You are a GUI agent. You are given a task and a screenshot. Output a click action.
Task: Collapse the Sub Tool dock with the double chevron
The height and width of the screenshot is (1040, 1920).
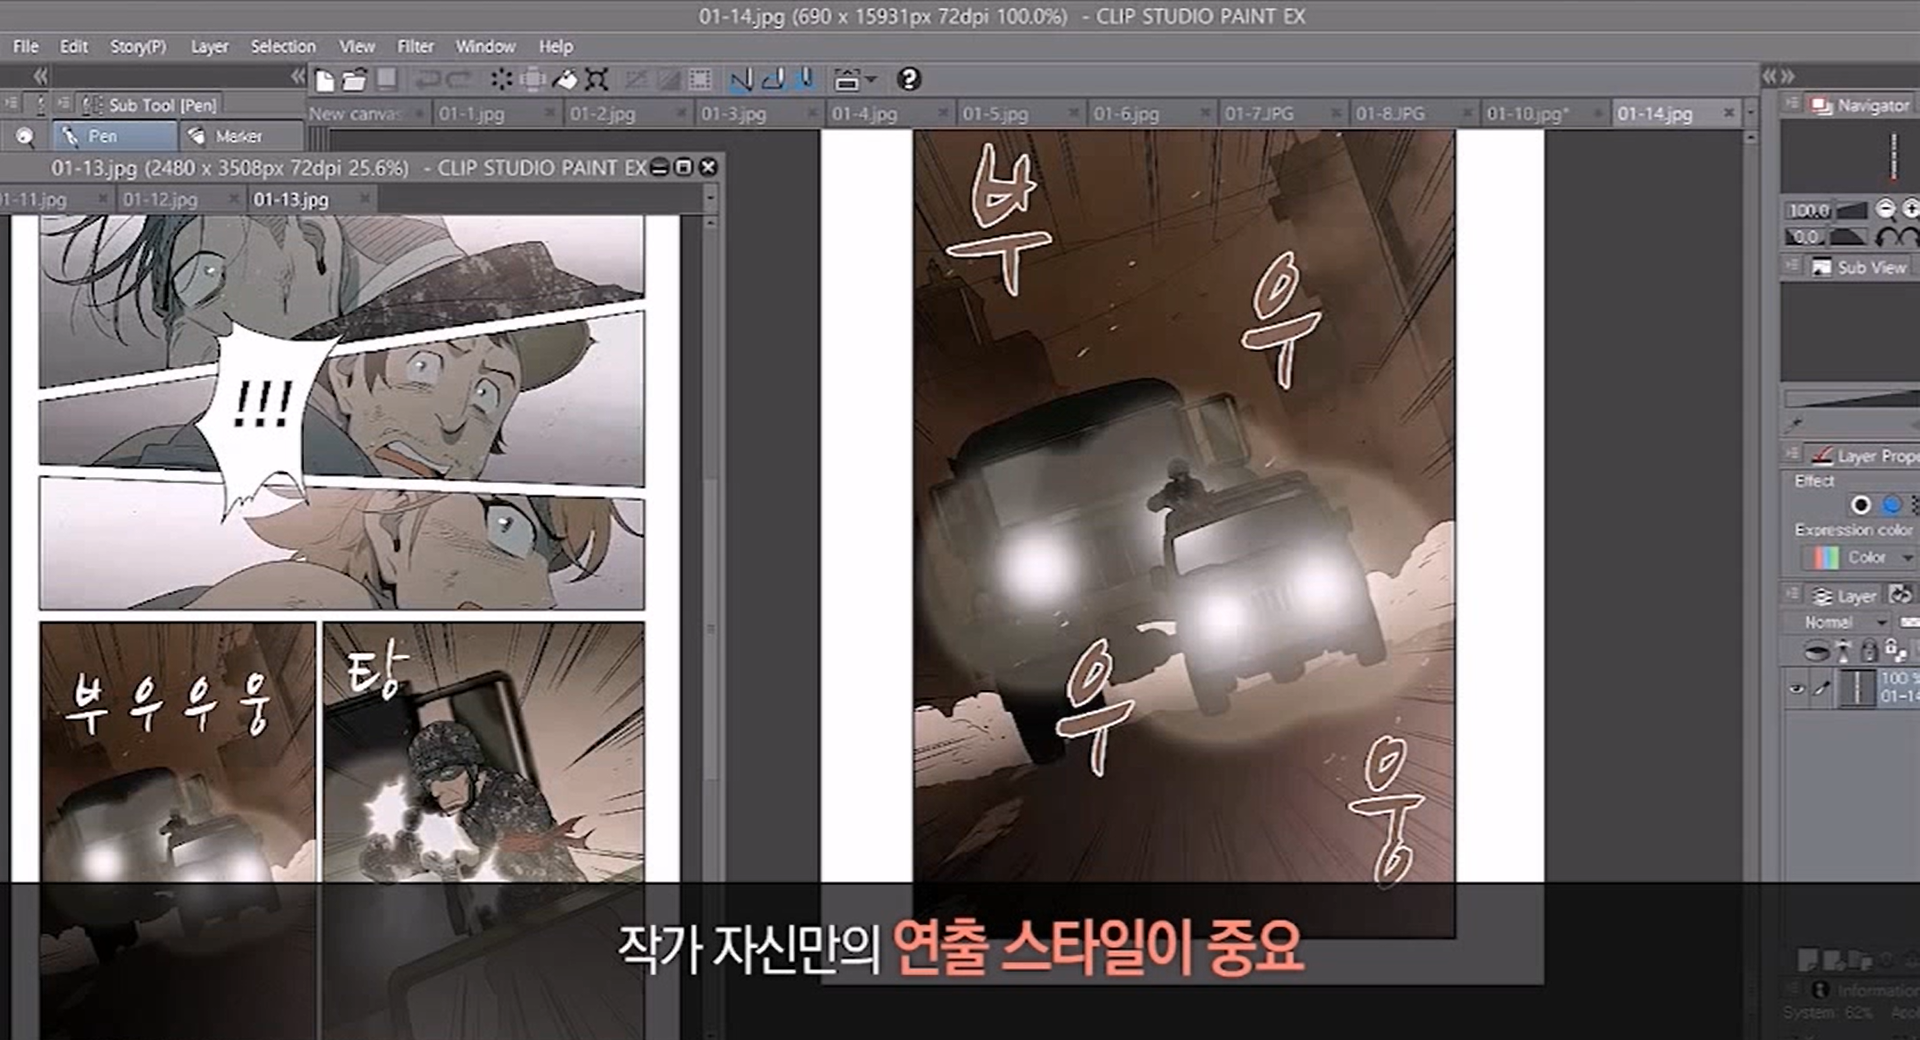pyautogui.click(x=297, y=76)
